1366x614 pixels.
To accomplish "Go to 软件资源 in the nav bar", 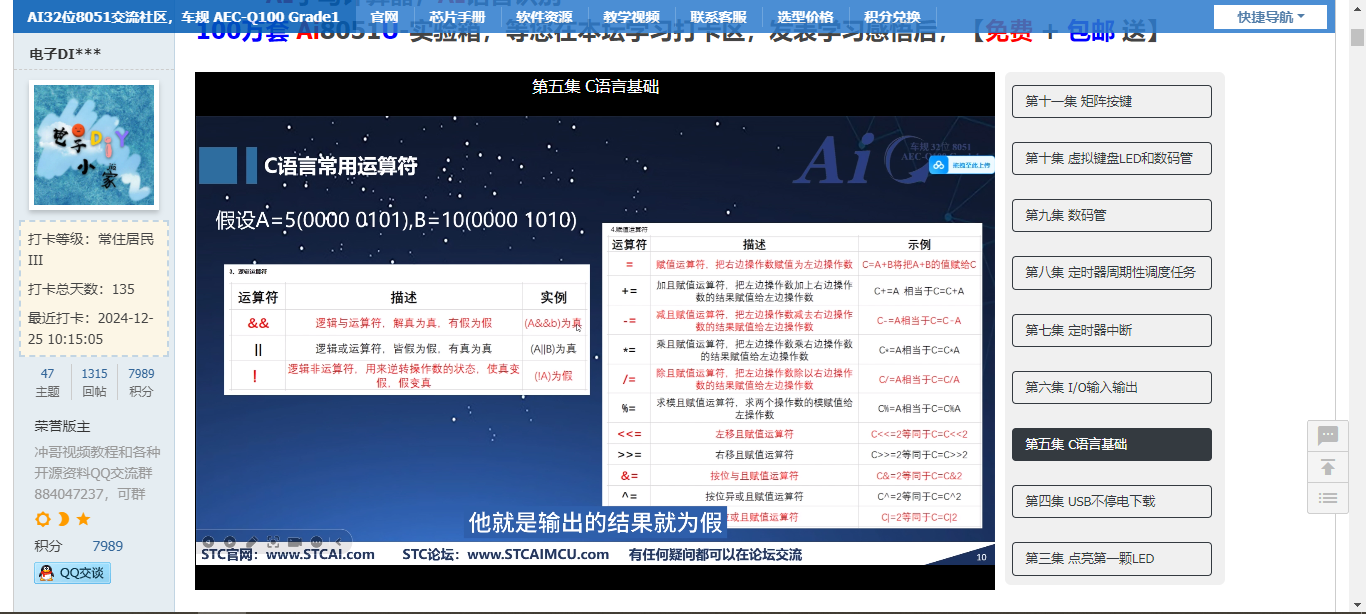I will click(544, 17).
